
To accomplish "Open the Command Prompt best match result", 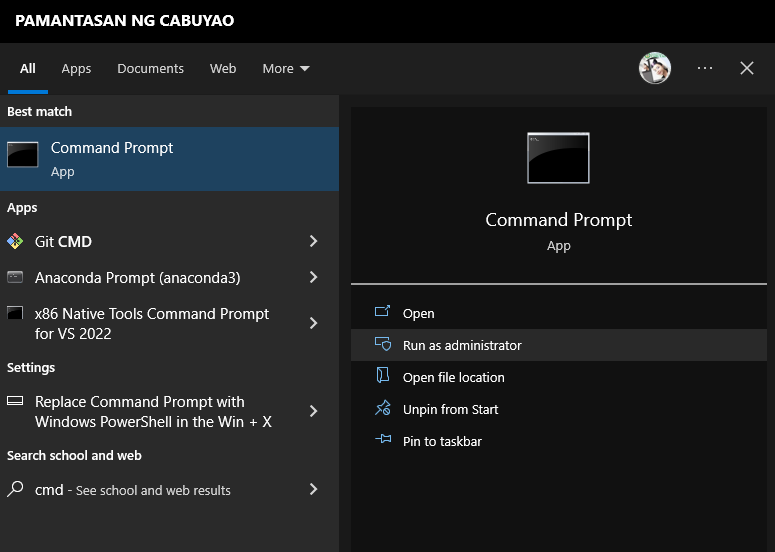I will [169, 159].
